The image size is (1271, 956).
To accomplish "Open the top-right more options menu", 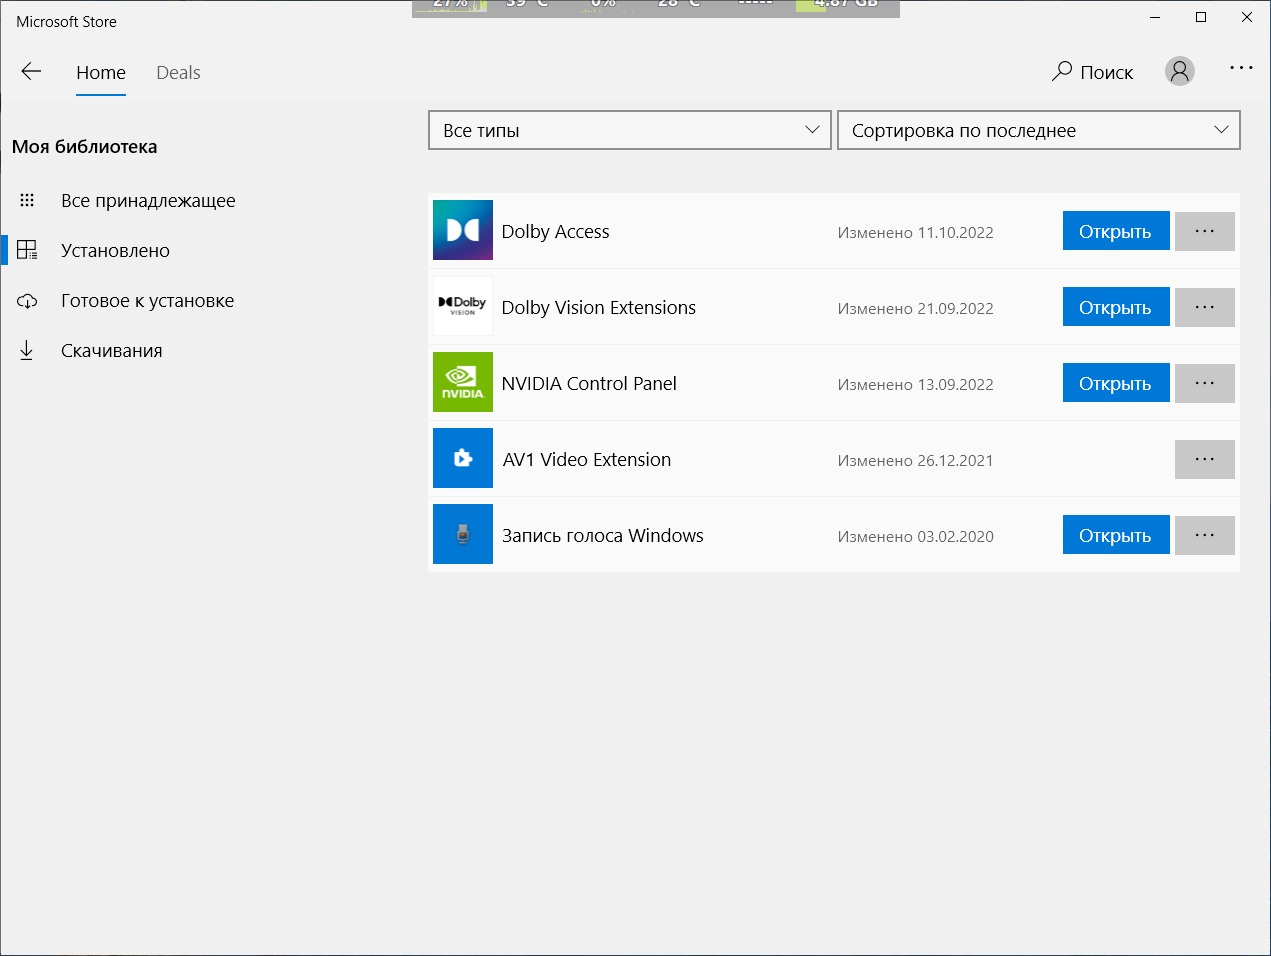I will pyautogui.click(x=1241, y=68).
